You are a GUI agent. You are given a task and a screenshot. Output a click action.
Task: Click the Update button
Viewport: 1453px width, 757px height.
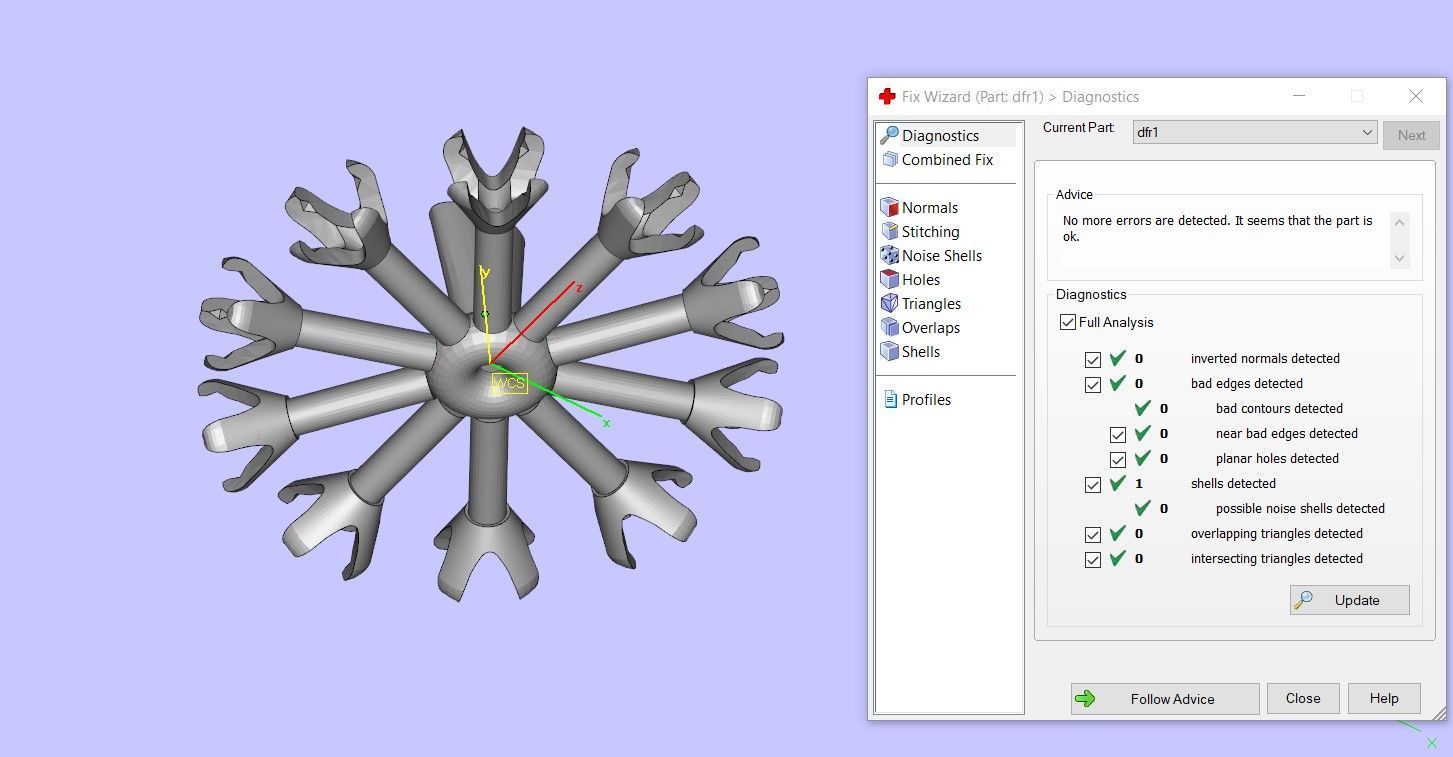pos(1349,600)
